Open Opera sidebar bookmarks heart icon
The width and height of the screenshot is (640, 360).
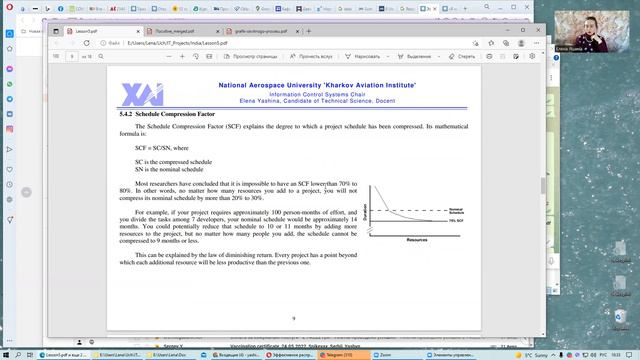pos(10,169)
